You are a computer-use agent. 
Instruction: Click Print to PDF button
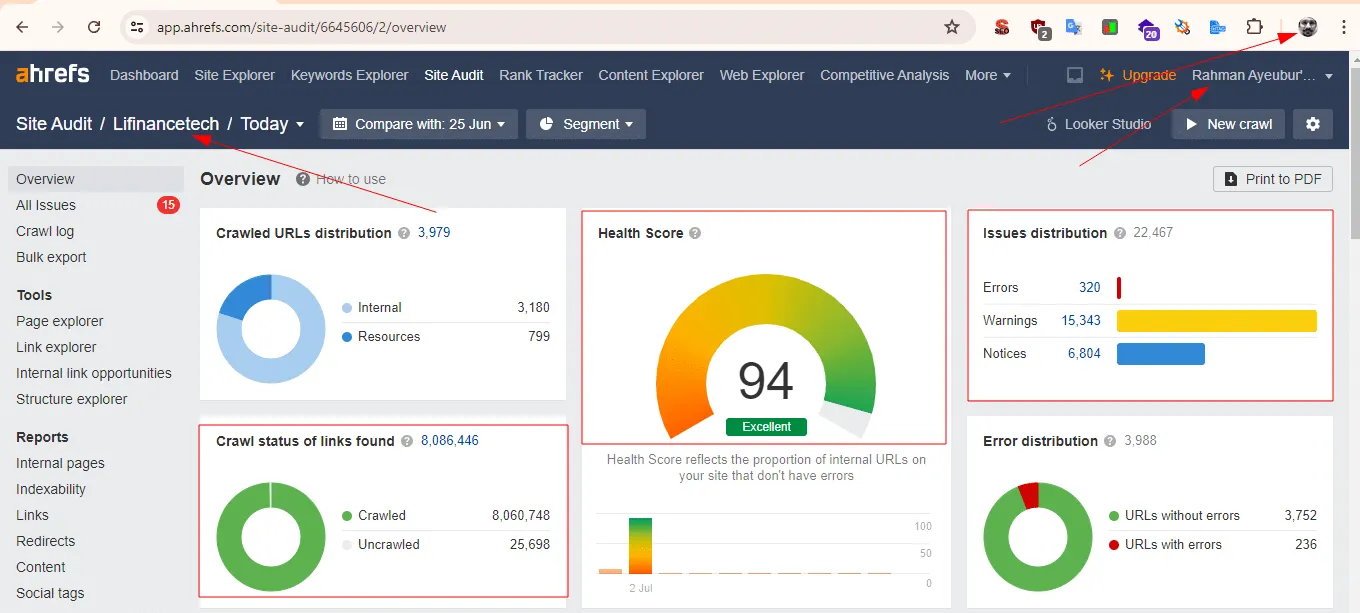(x=1273, y=179)
